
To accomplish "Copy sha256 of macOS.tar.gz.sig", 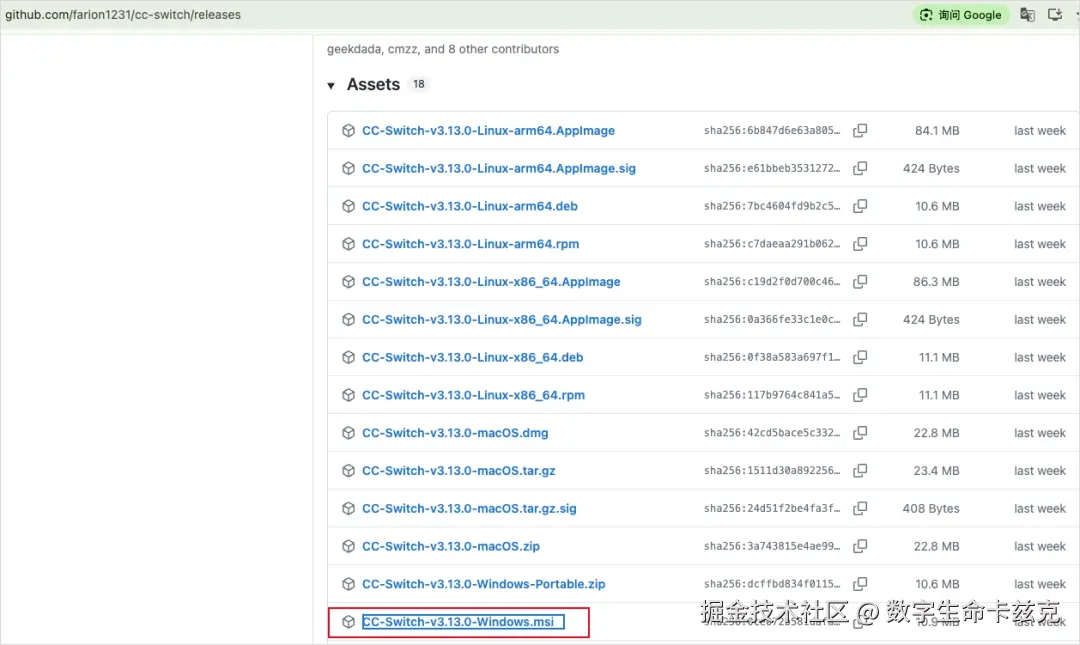I will click(860, 509).
